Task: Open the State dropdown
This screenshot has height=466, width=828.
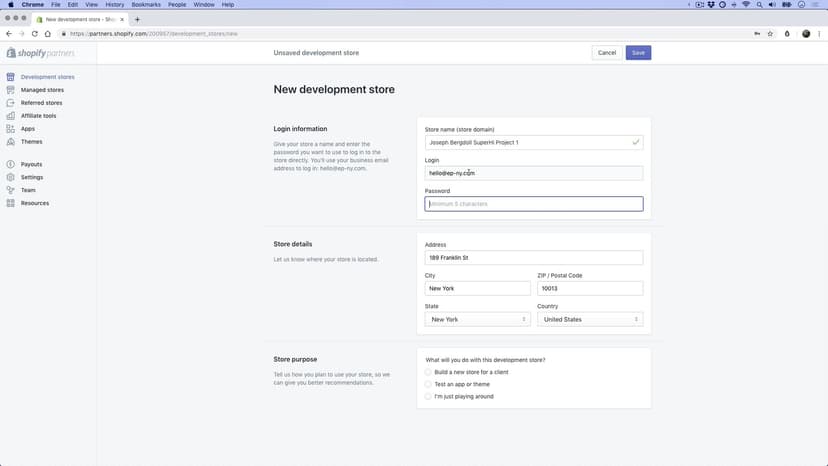Action: tap(477, 320)
